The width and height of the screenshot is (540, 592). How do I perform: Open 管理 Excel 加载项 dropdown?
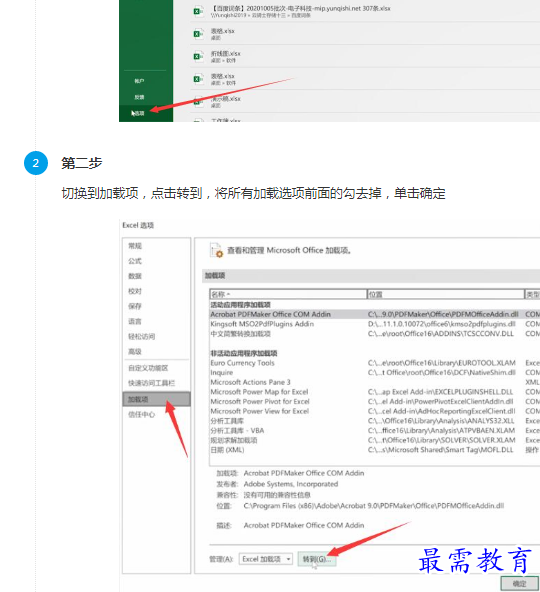[x=266, y=559]
